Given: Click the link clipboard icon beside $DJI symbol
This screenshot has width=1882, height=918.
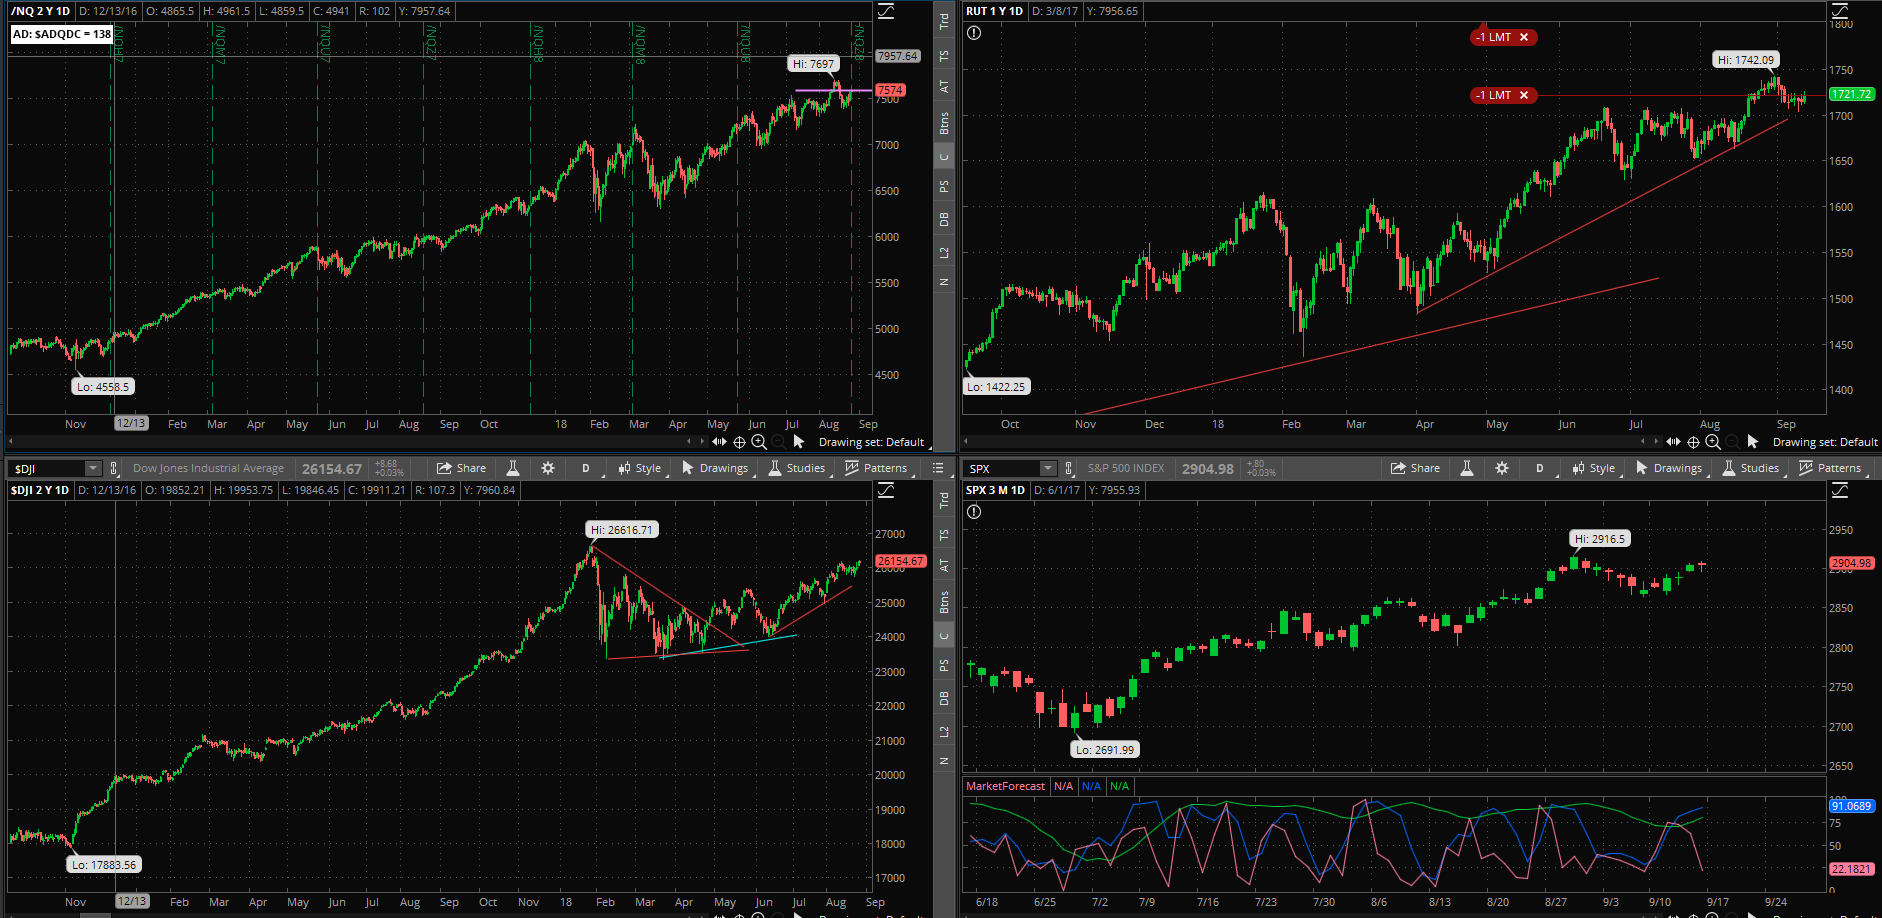Looking at the screenshot, I should click(114, 468).
